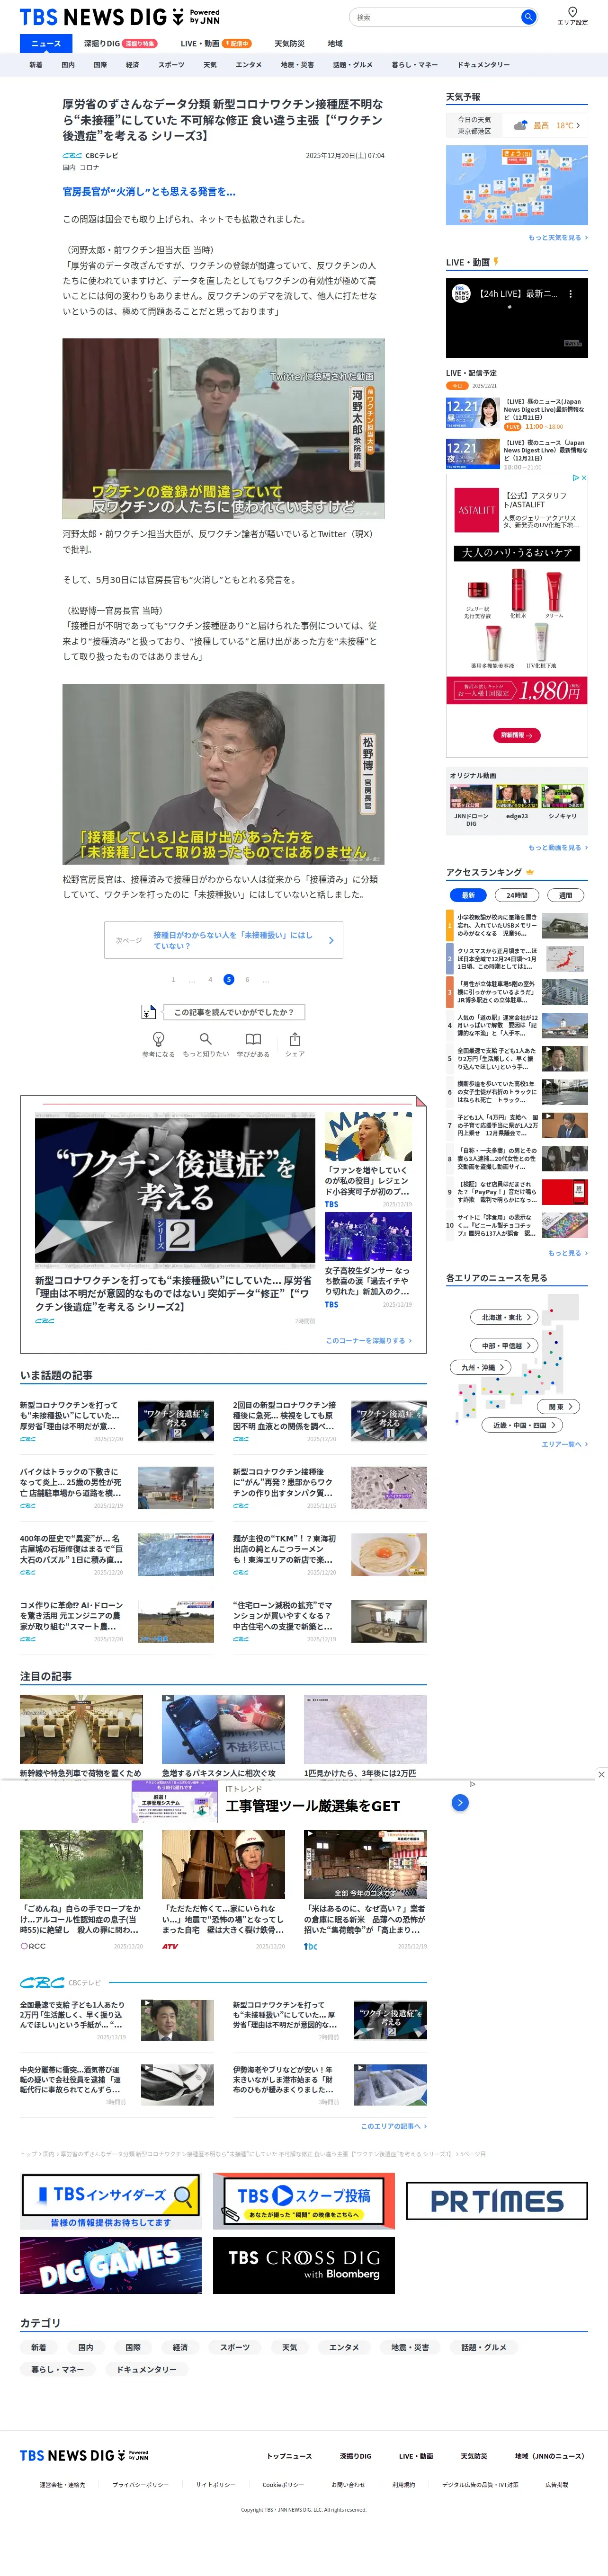
Task: Select 週間 ranking filter
Action: [x=566, y=895]
